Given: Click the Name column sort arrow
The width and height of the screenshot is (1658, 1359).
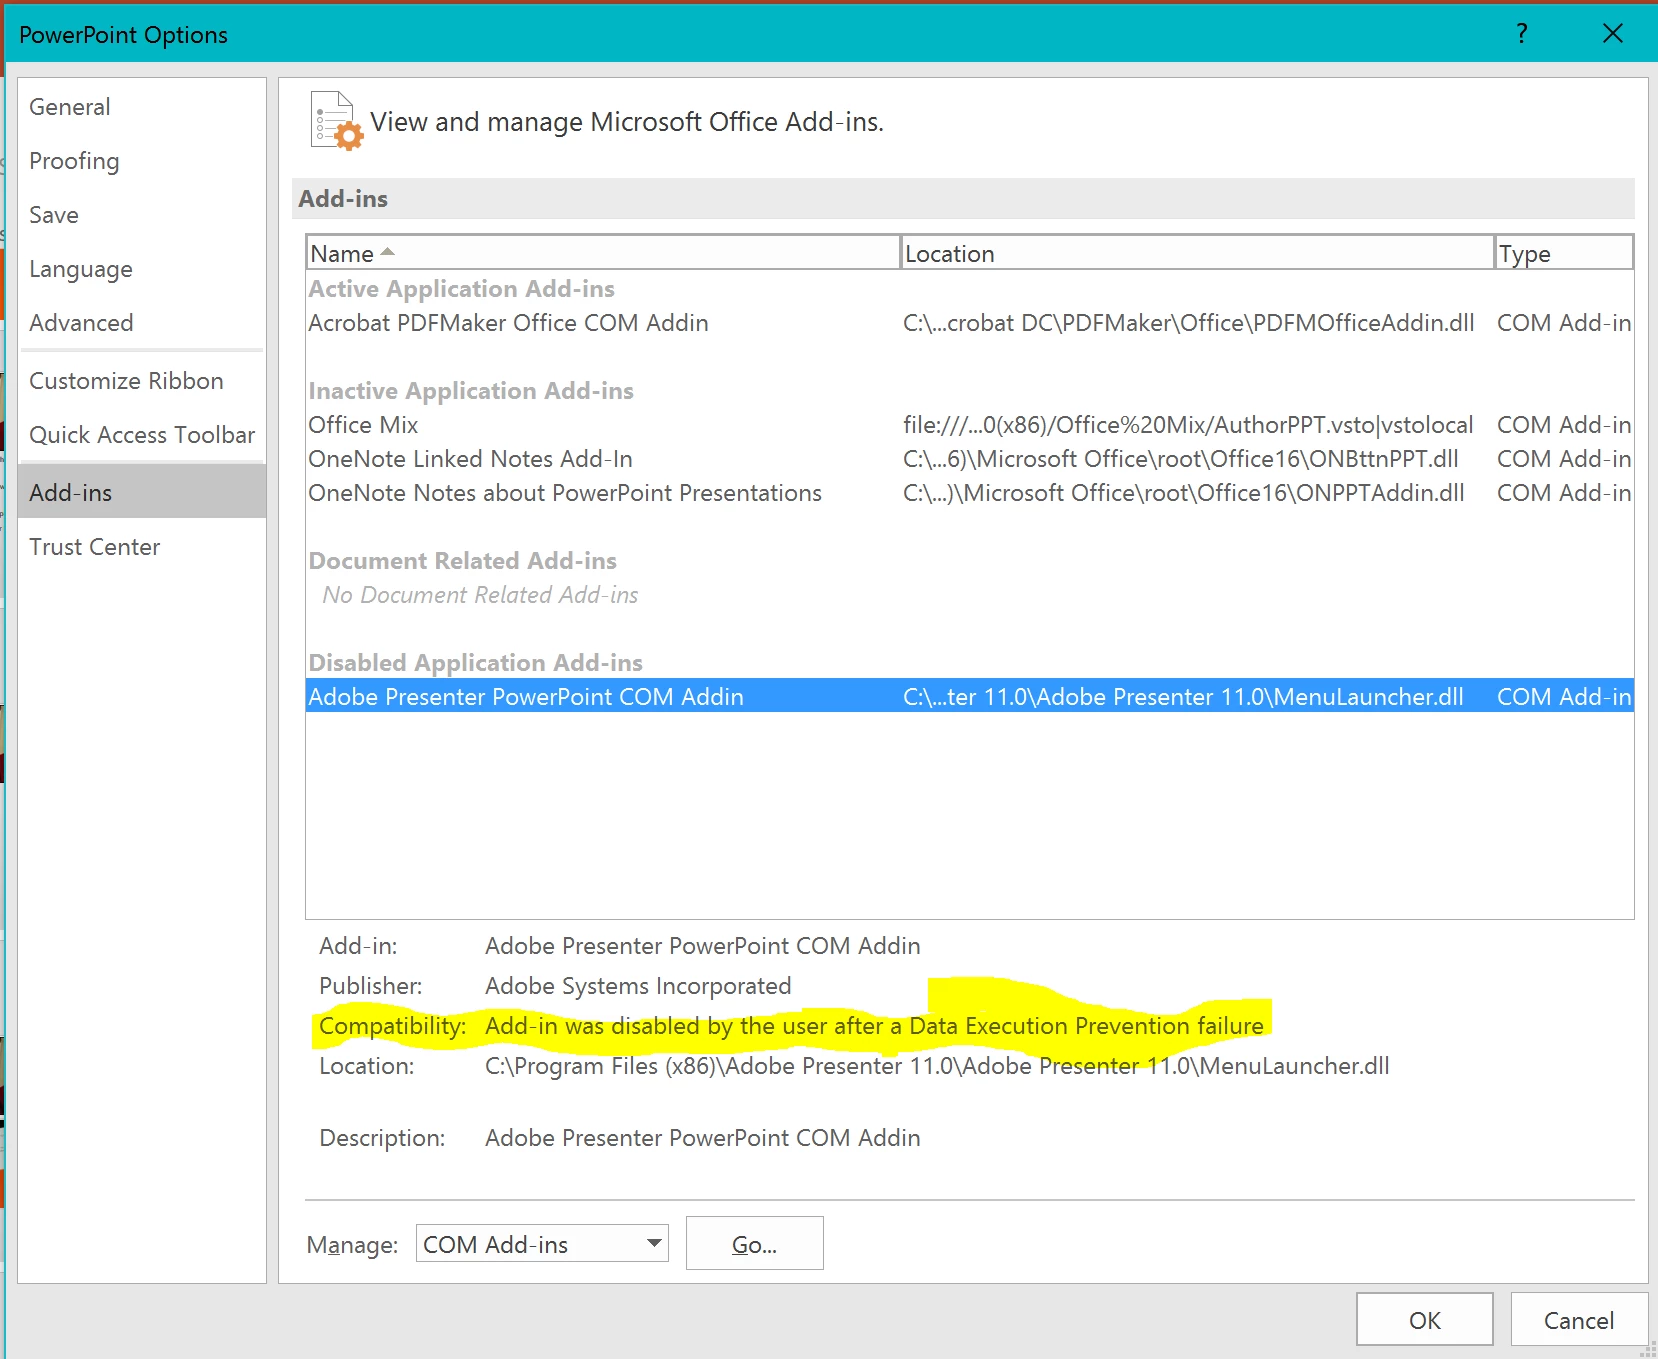Looking at the screenshot, I should 388,252.
